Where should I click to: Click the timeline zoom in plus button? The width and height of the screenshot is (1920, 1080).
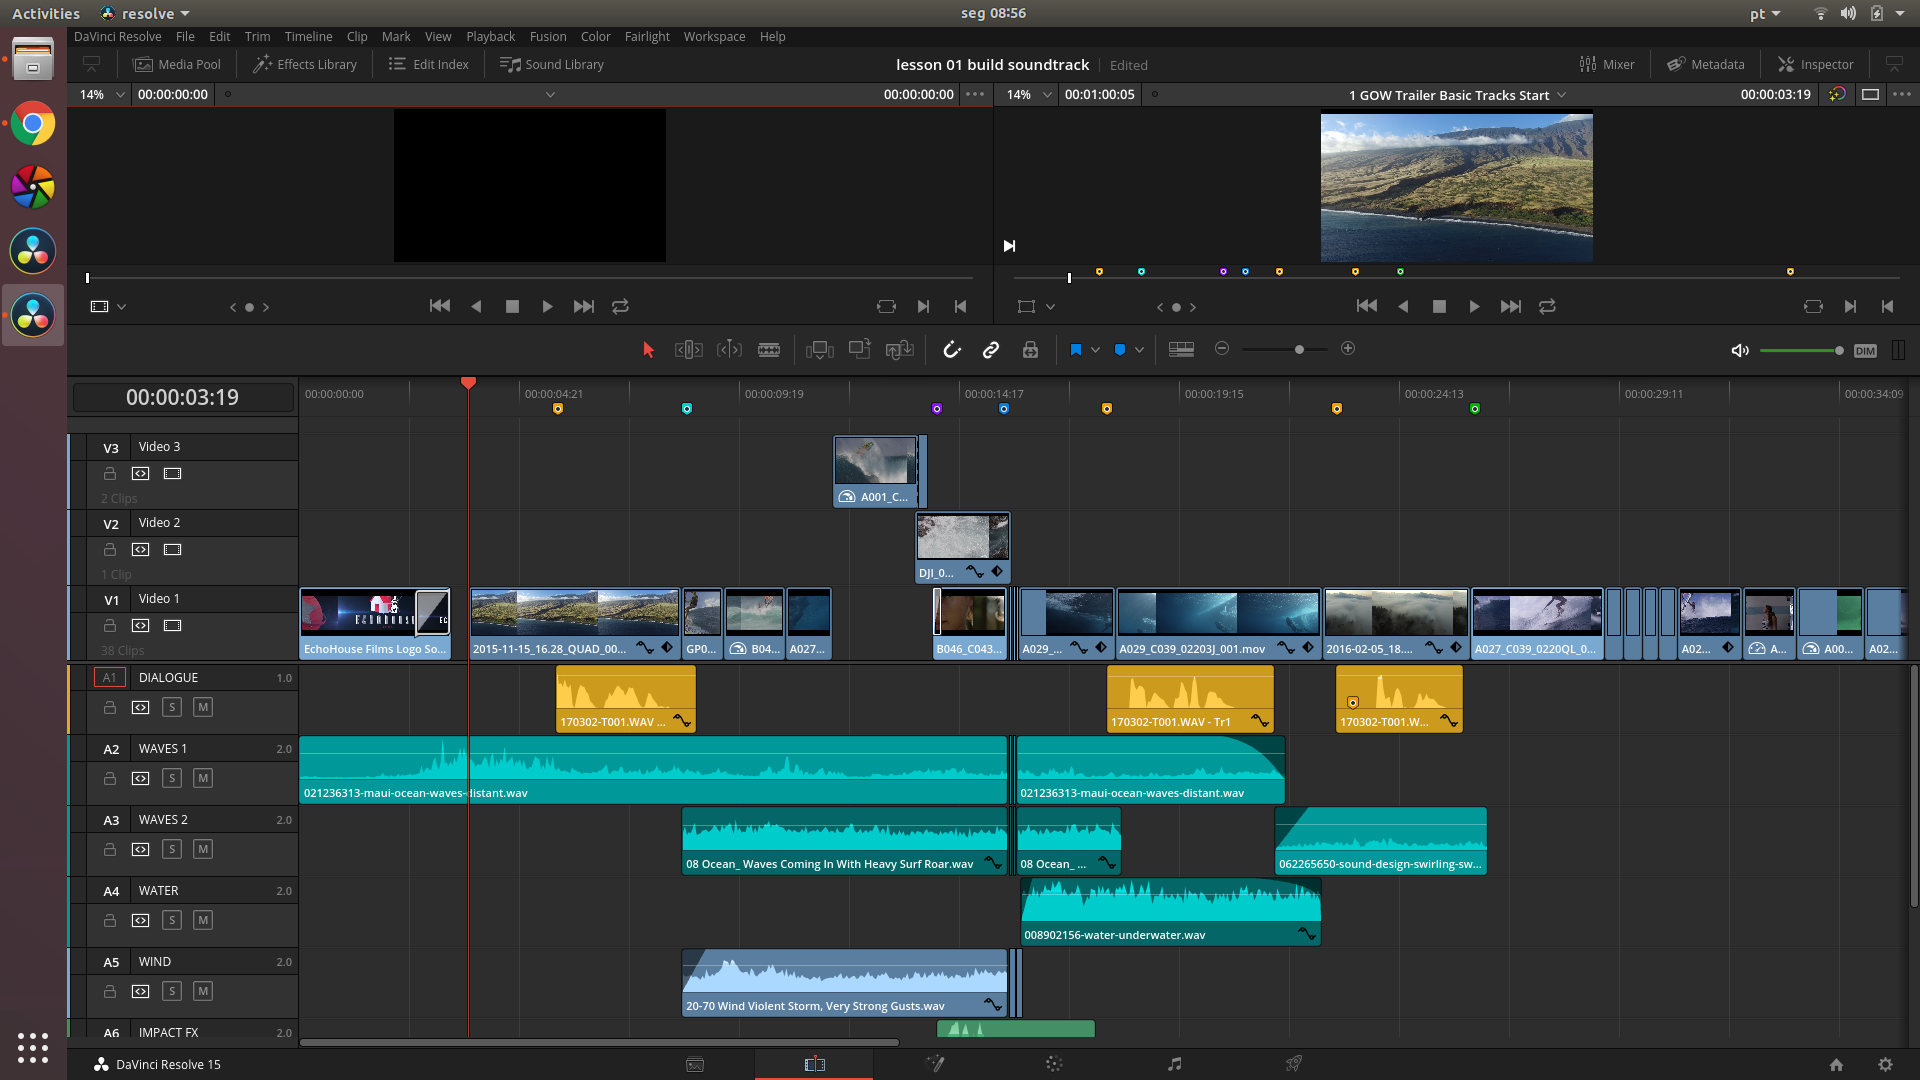1348,348
